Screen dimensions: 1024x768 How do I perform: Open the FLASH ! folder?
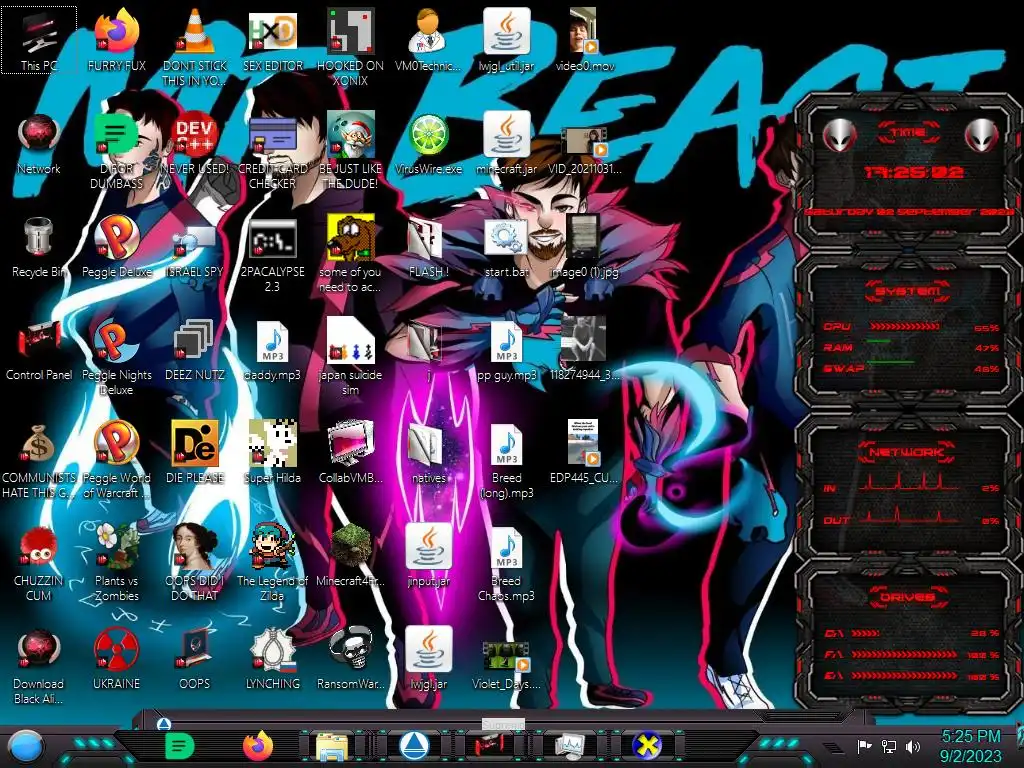(x=428, y=247)
